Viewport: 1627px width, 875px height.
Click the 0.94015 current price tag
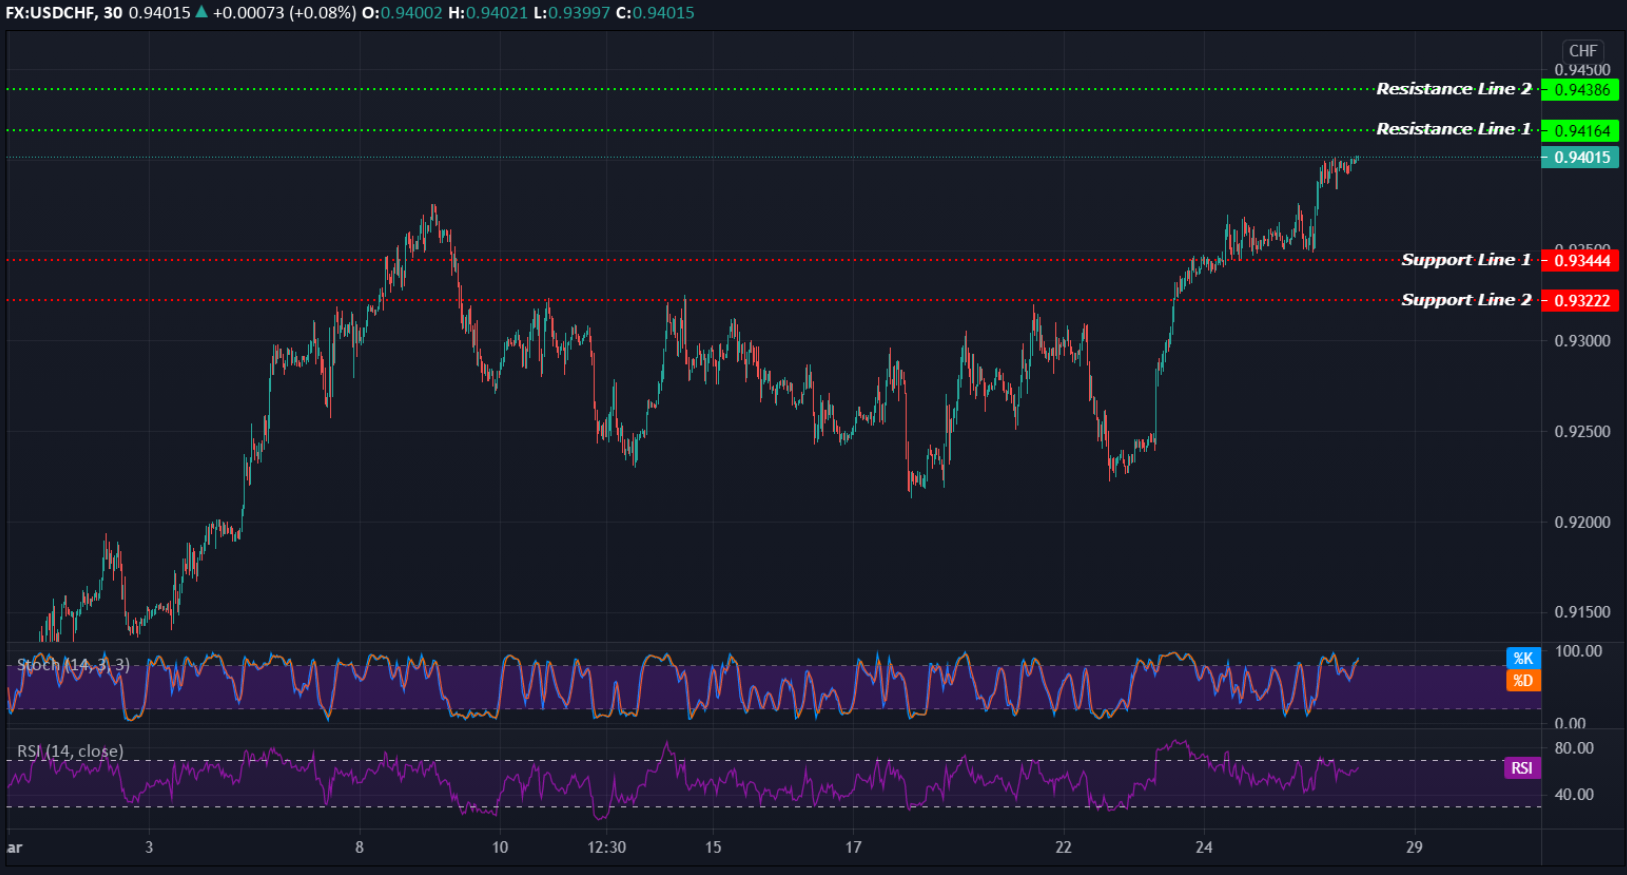(1580, 157)
